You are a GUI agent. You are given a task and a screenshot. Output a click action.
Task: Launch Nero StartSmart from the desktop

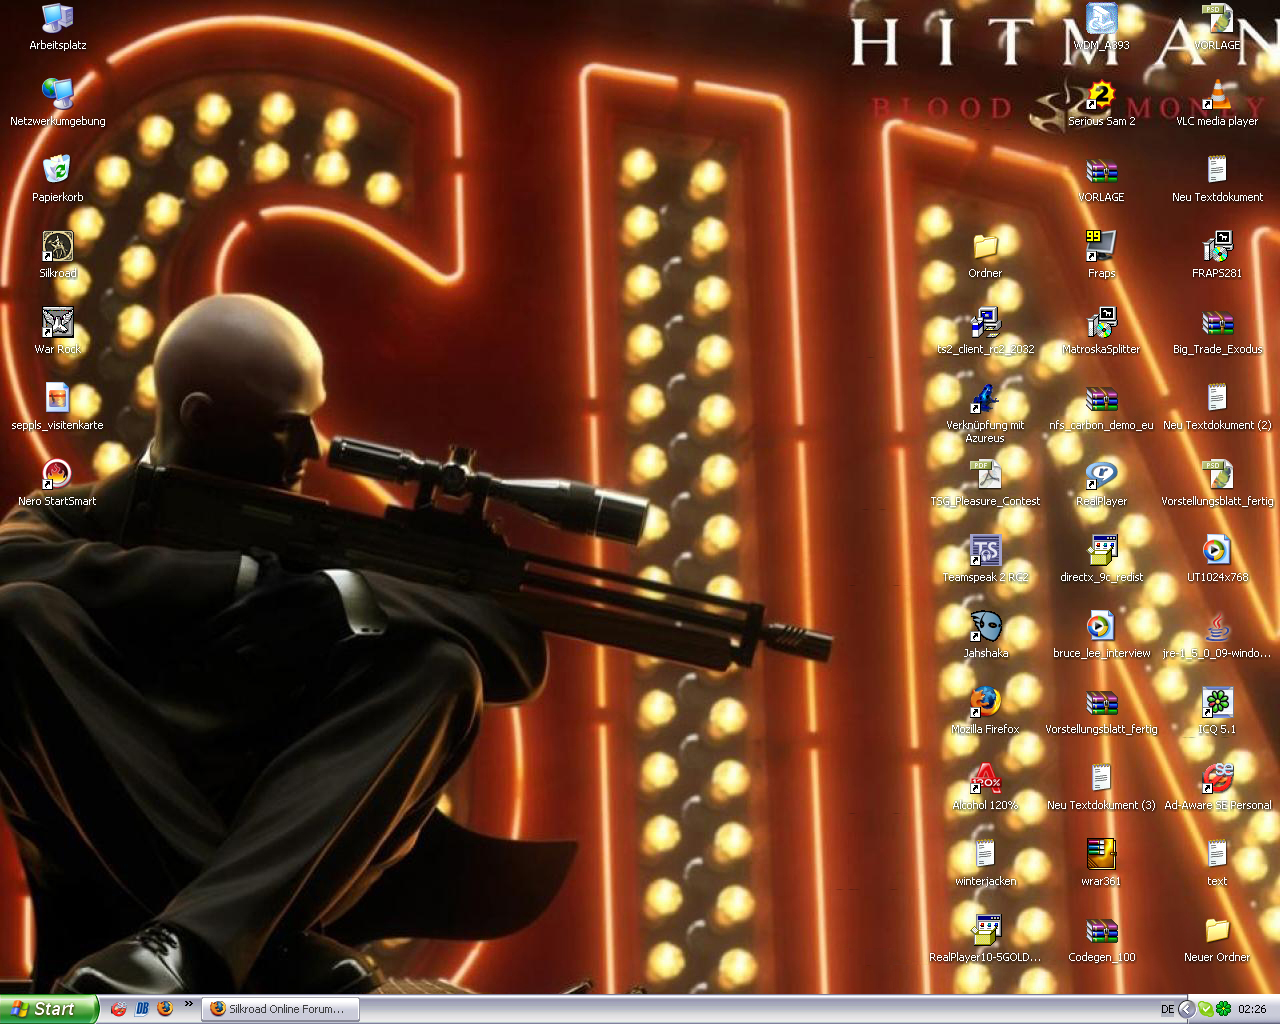coord(57,475)
